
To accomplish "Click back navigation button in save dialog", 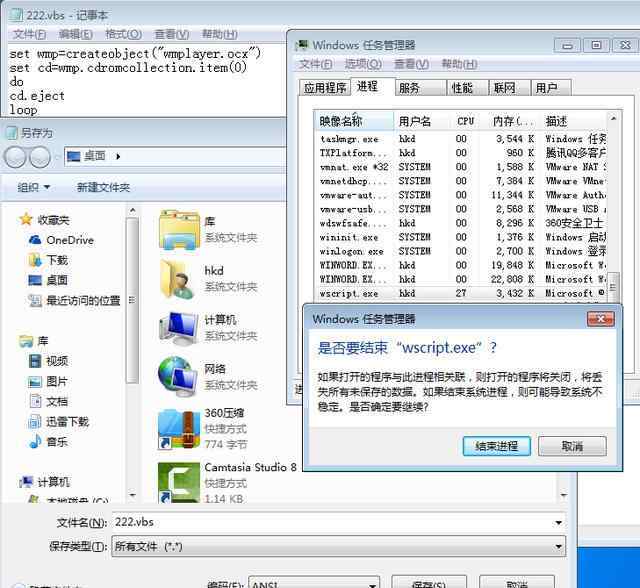I will pos(15,157).
